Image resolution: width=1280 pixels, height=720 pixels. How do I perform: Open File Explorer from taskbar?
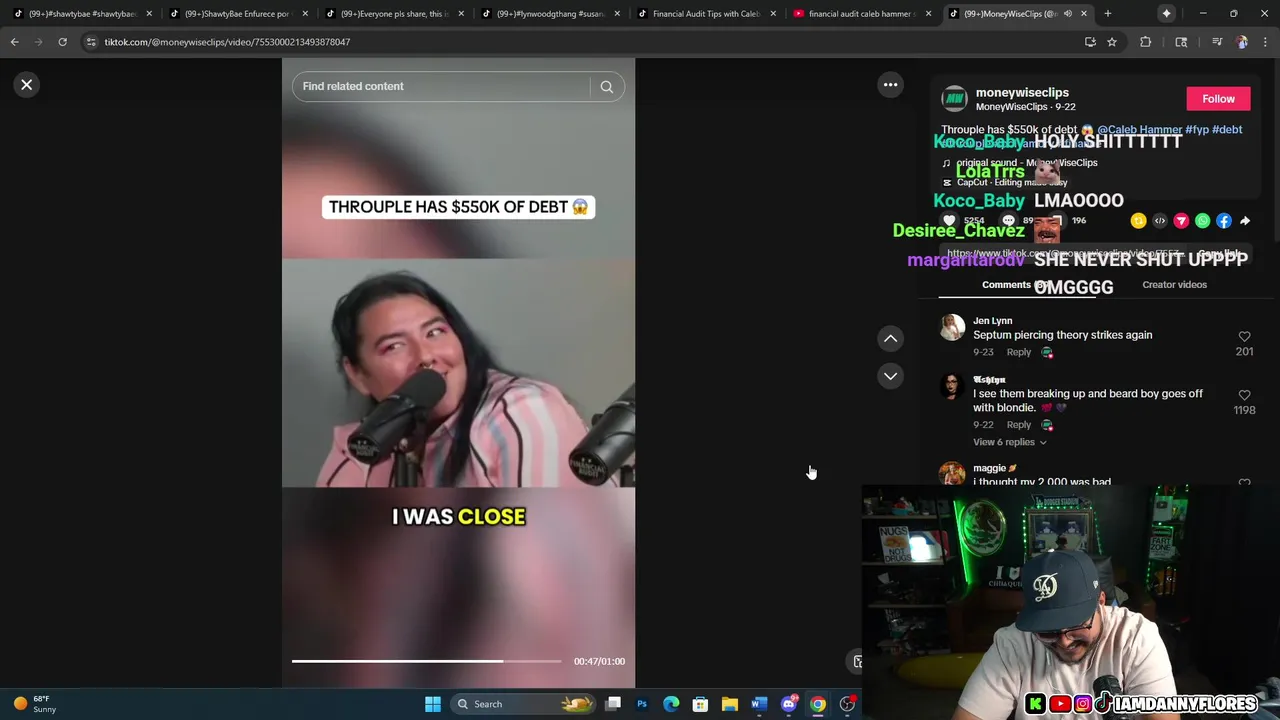(x=730, y=704)
